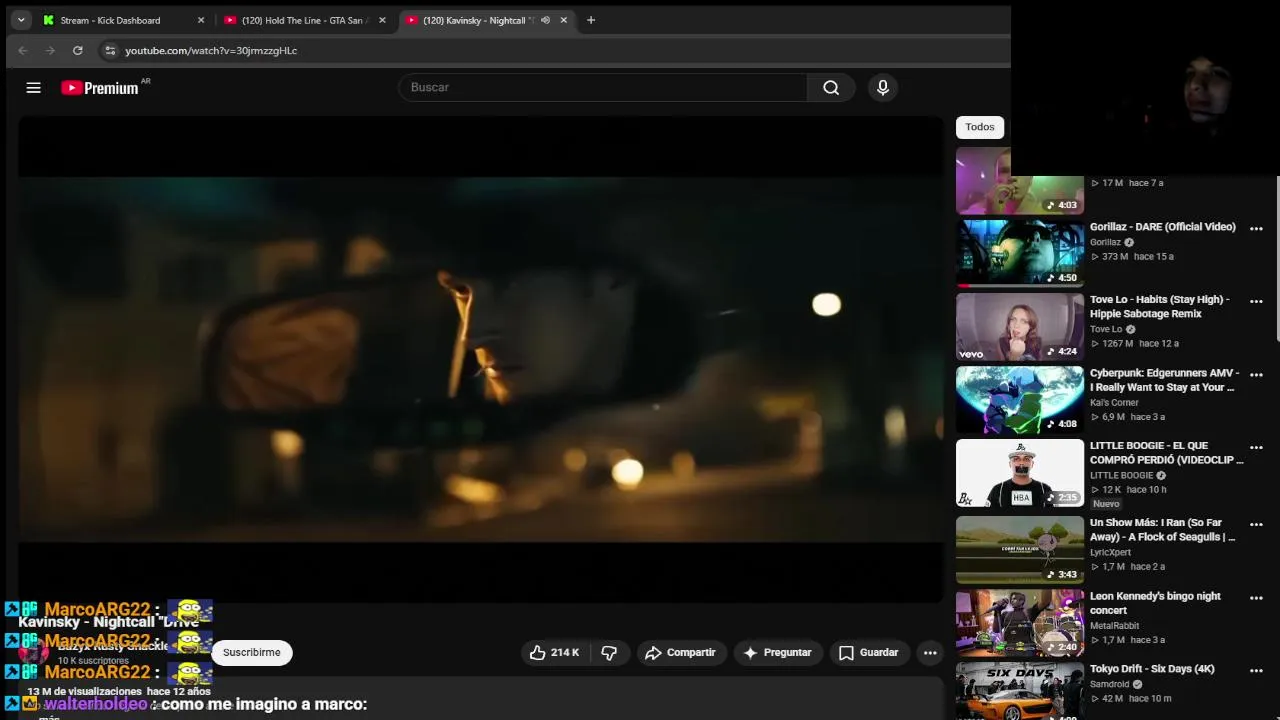This screenshot has width=1280, height=720.
Task: Close the Stream - Kick Dashboard tab
Action: coord(200,20)
